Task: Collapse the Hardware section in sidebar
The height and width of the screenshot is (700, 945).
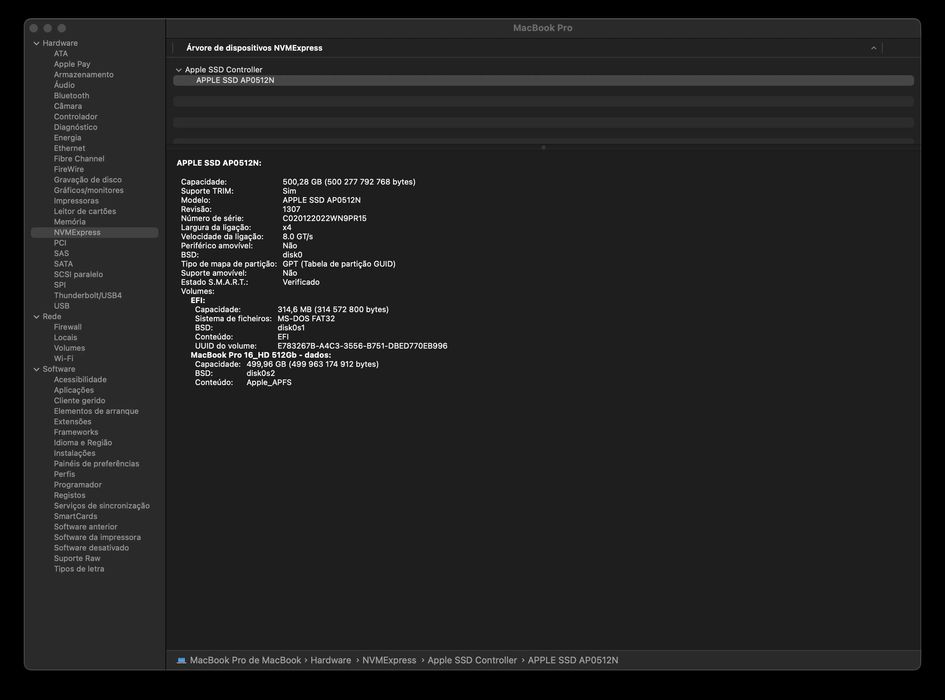Action: (x=36, y=43)
